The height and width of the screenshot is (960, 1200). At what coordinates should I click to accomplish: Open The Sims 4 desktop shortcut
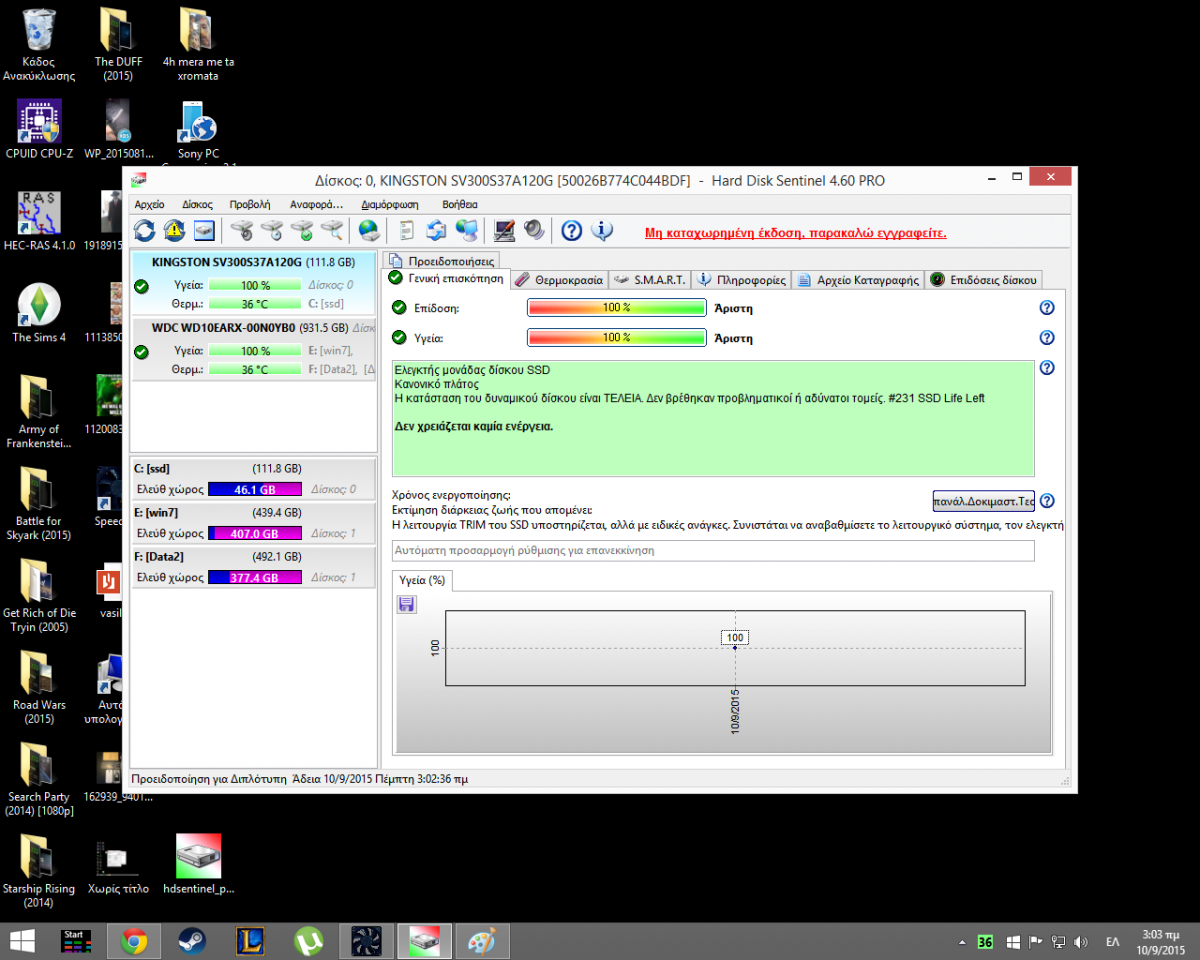[39, 313]
